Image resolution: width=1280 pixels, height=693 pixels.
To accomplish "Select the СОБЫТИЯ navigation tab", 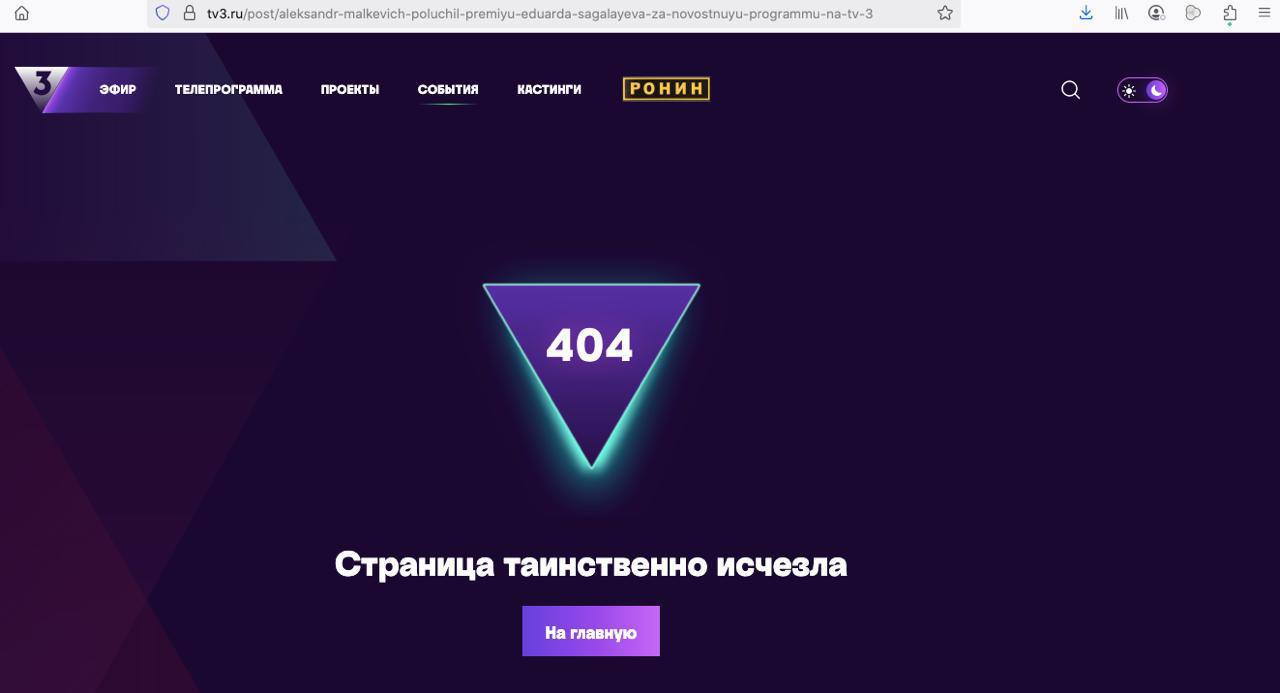I will click(x=448, y=89).
